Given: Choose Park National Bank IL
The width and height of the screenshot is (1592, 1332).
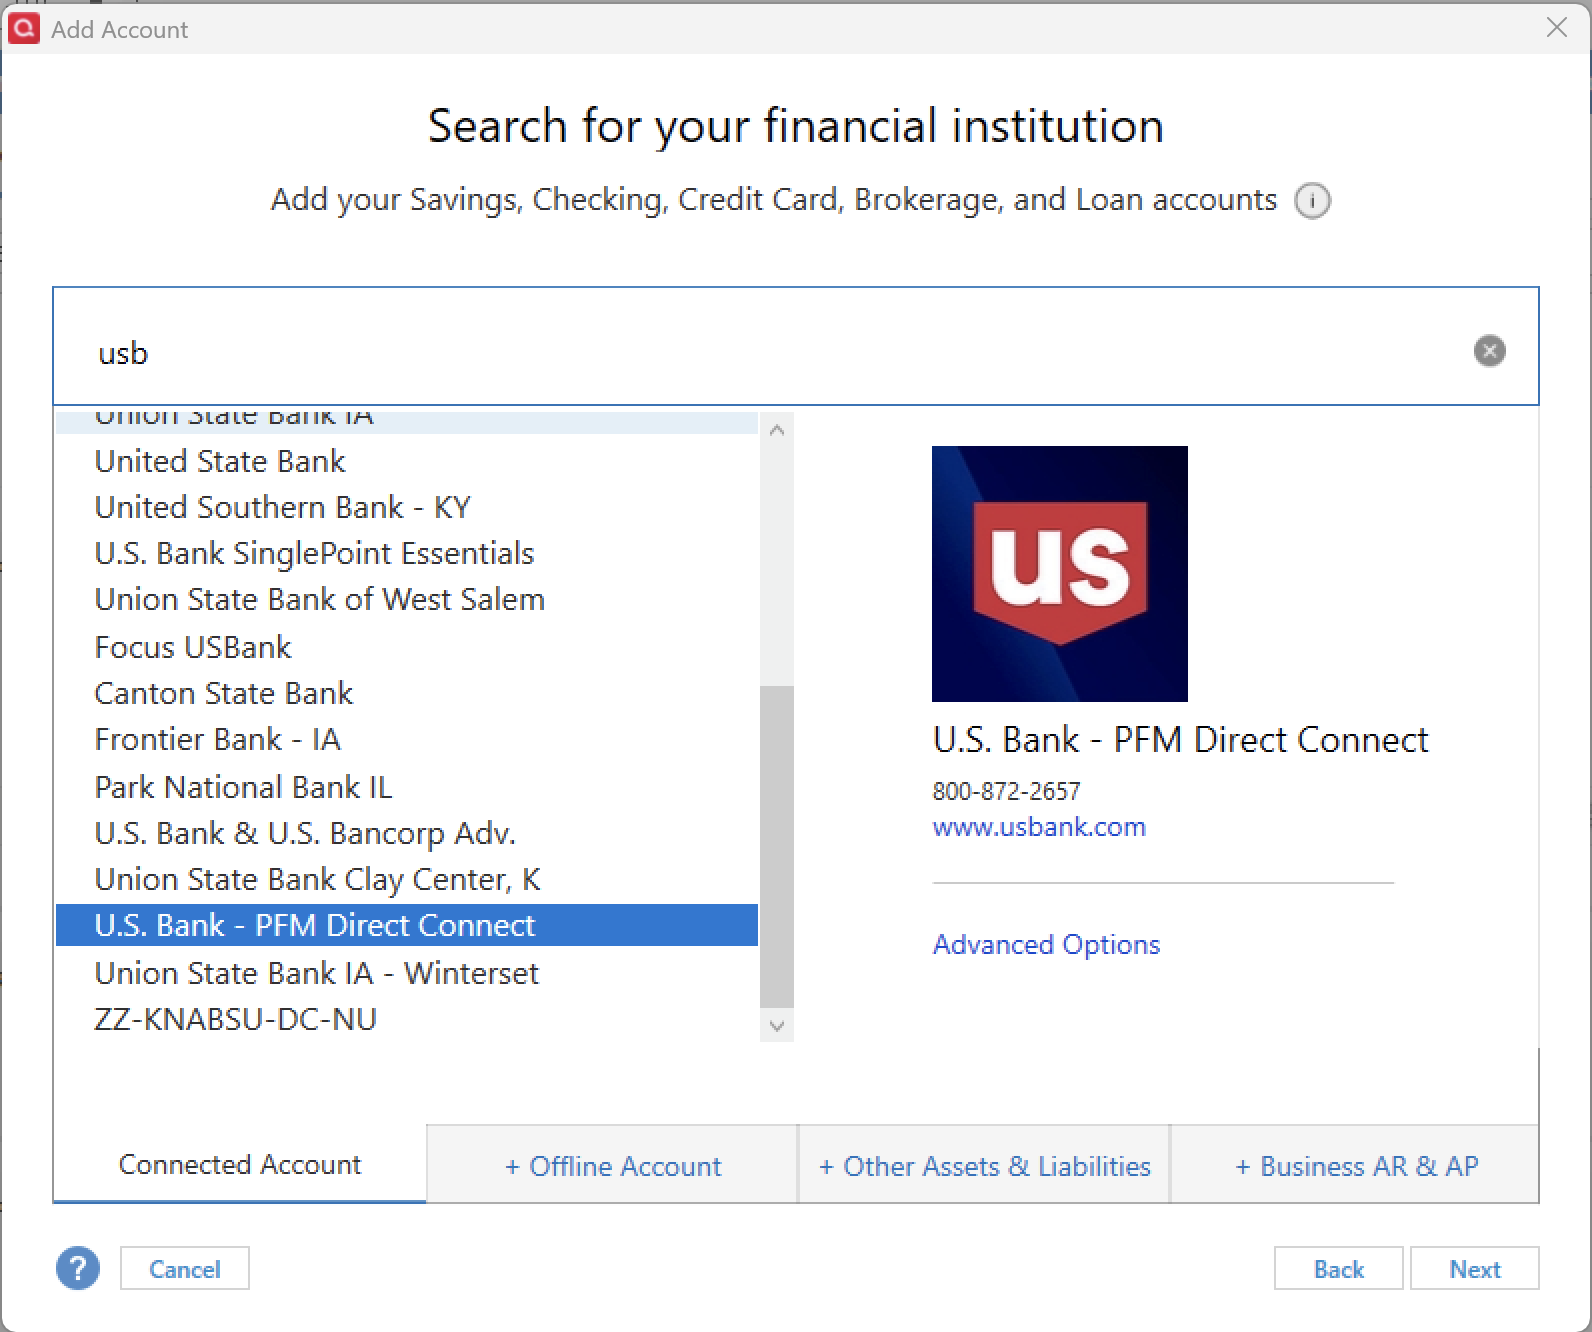Looking at the screenshot, I should pyautogui.click(x=407, y=787).
